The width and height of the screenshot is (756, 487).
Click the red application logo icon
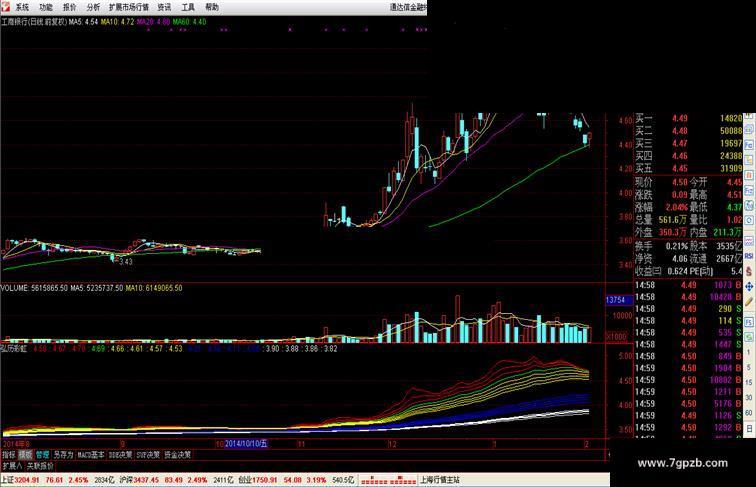[5, 7]
